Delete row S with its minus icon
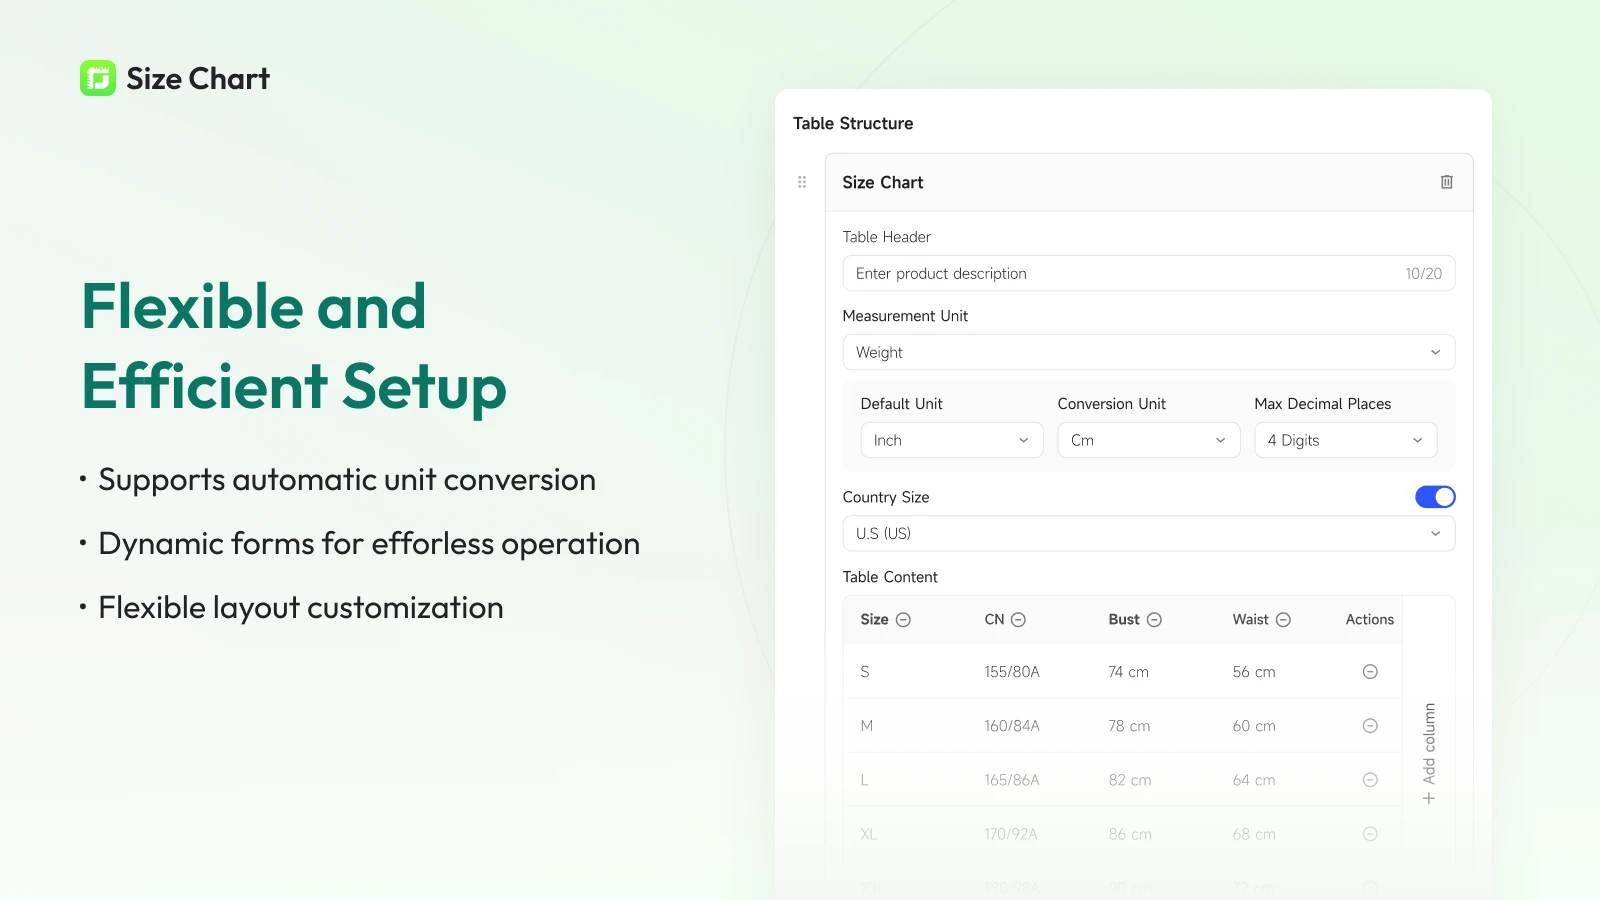Screen dimensions: 1600x900 1370,672
